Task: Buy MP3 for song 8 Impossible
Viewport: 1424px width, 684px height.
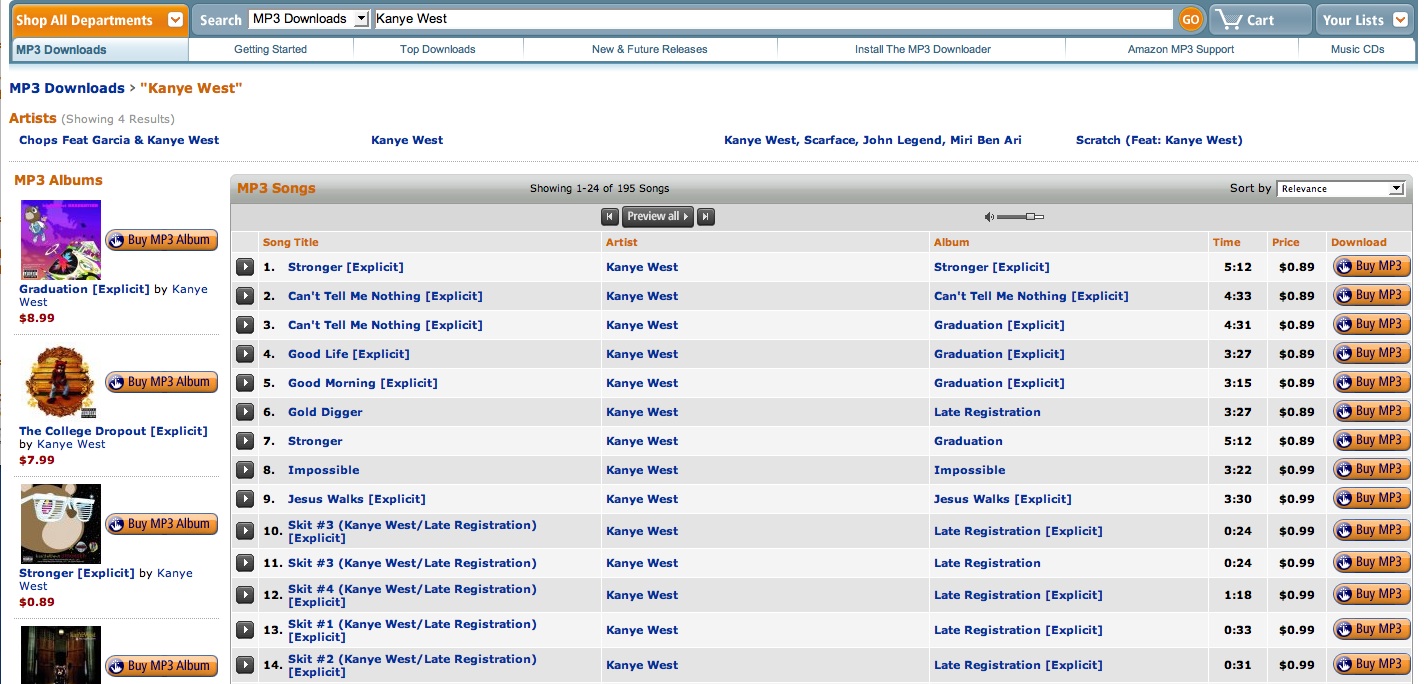Action: click(1371, 470)
